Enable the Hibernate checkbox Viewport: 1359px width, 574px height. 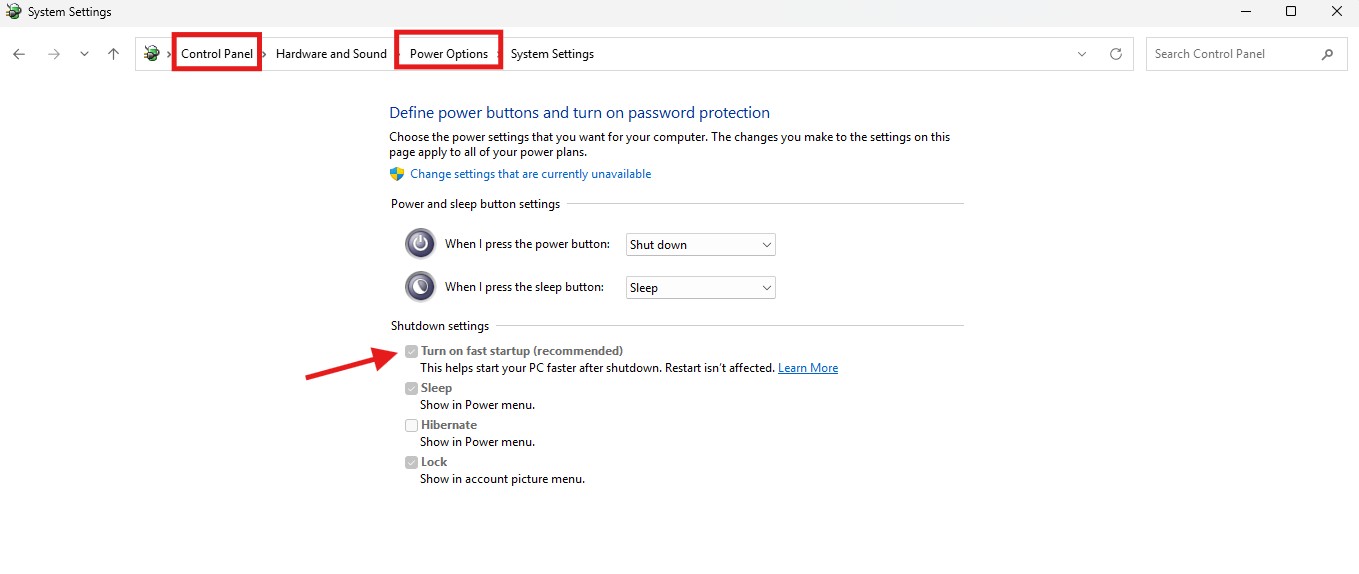(411, 425)
